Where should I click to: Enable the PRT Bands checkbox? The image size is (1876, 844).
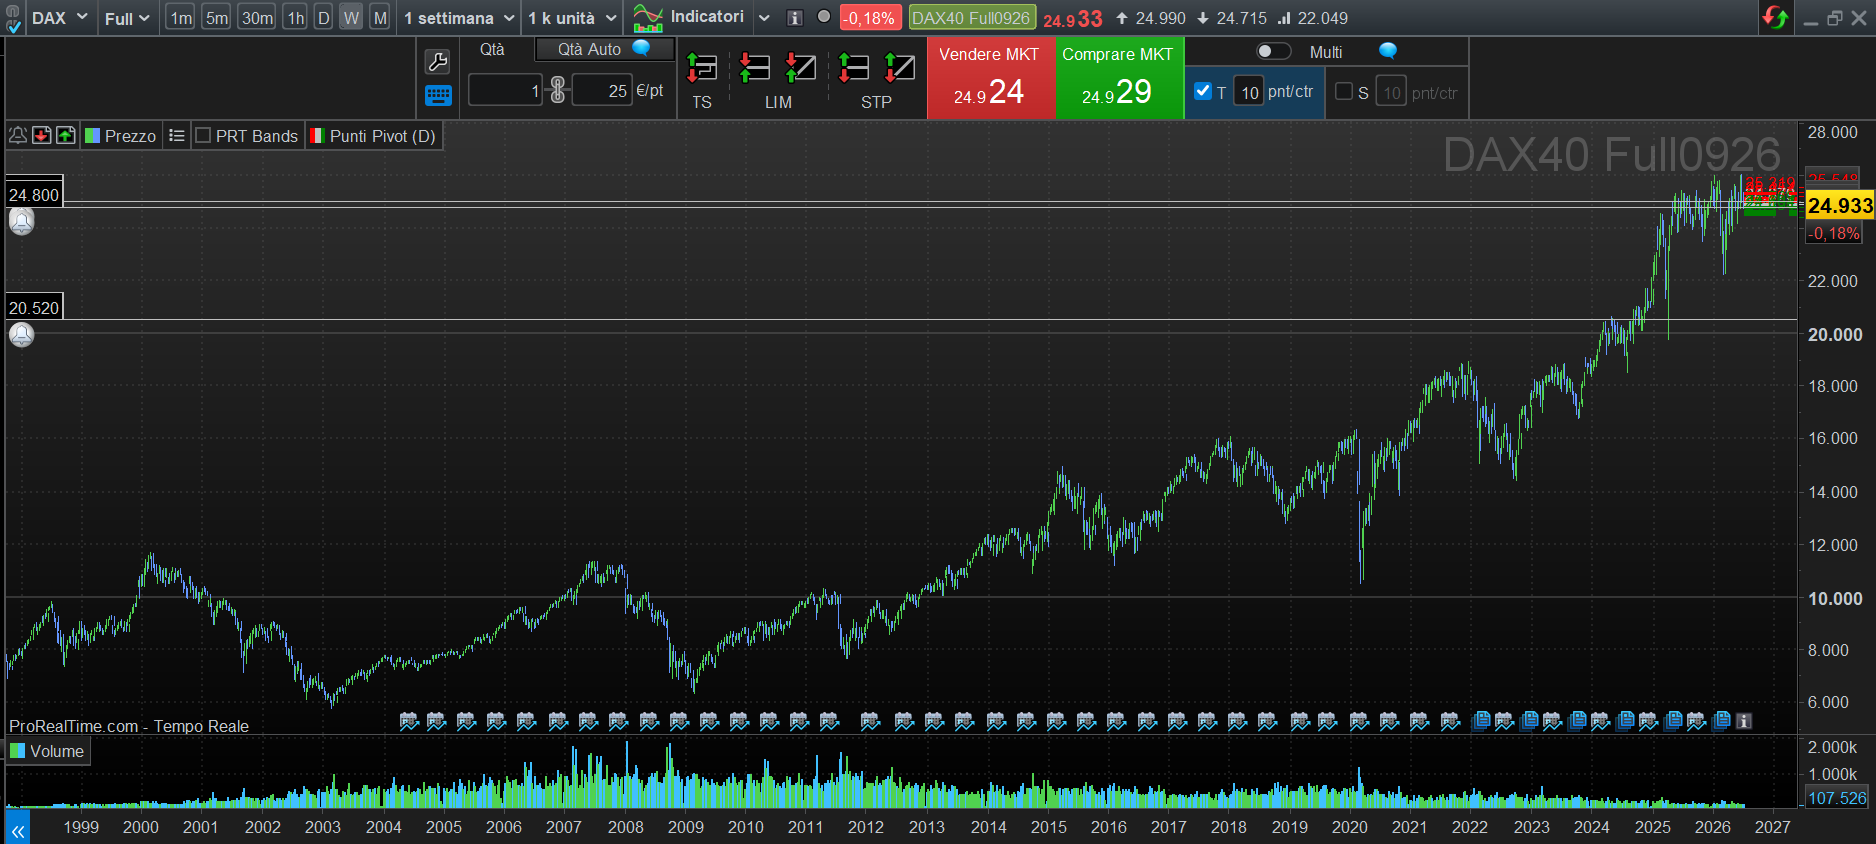coord(203,136)
